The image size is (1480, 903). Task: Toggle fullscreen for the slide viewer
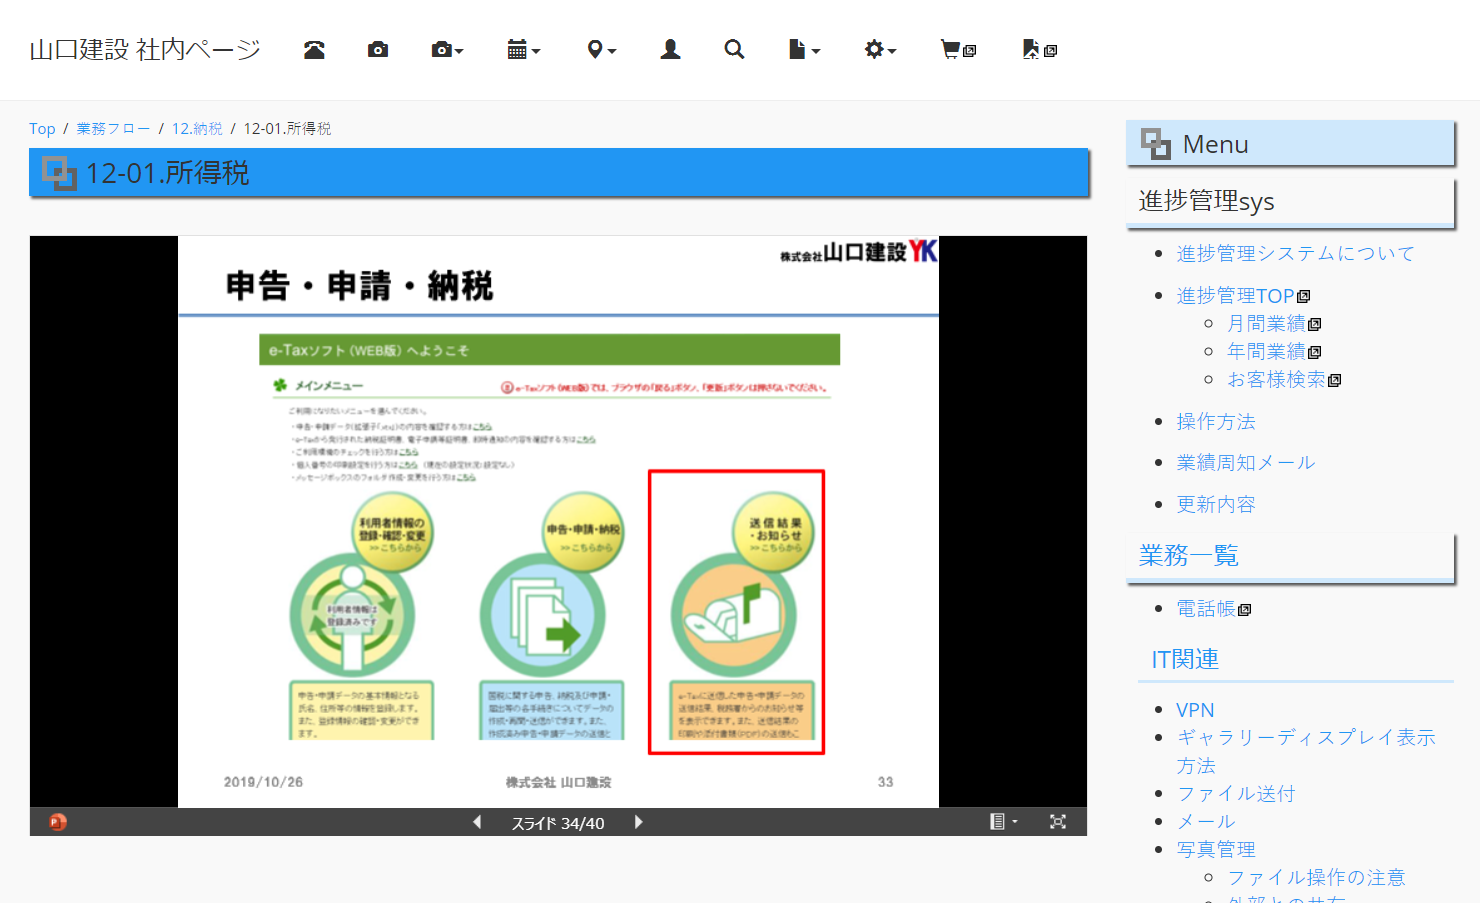click(x=1058, y=822)
